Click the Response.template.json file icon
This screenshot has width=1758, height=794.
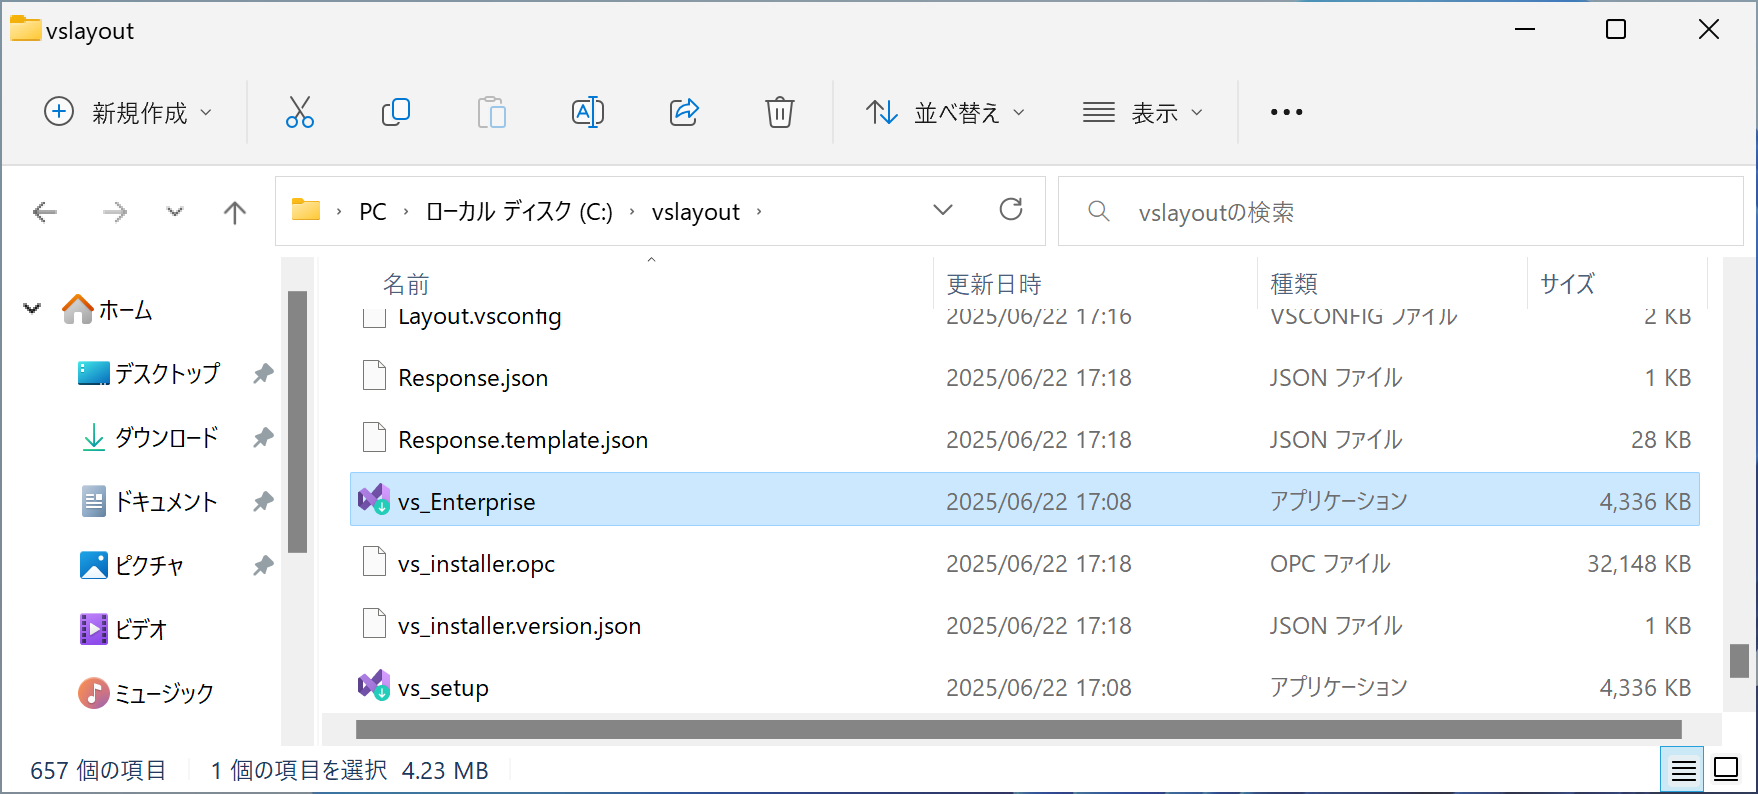pos(374,438)
